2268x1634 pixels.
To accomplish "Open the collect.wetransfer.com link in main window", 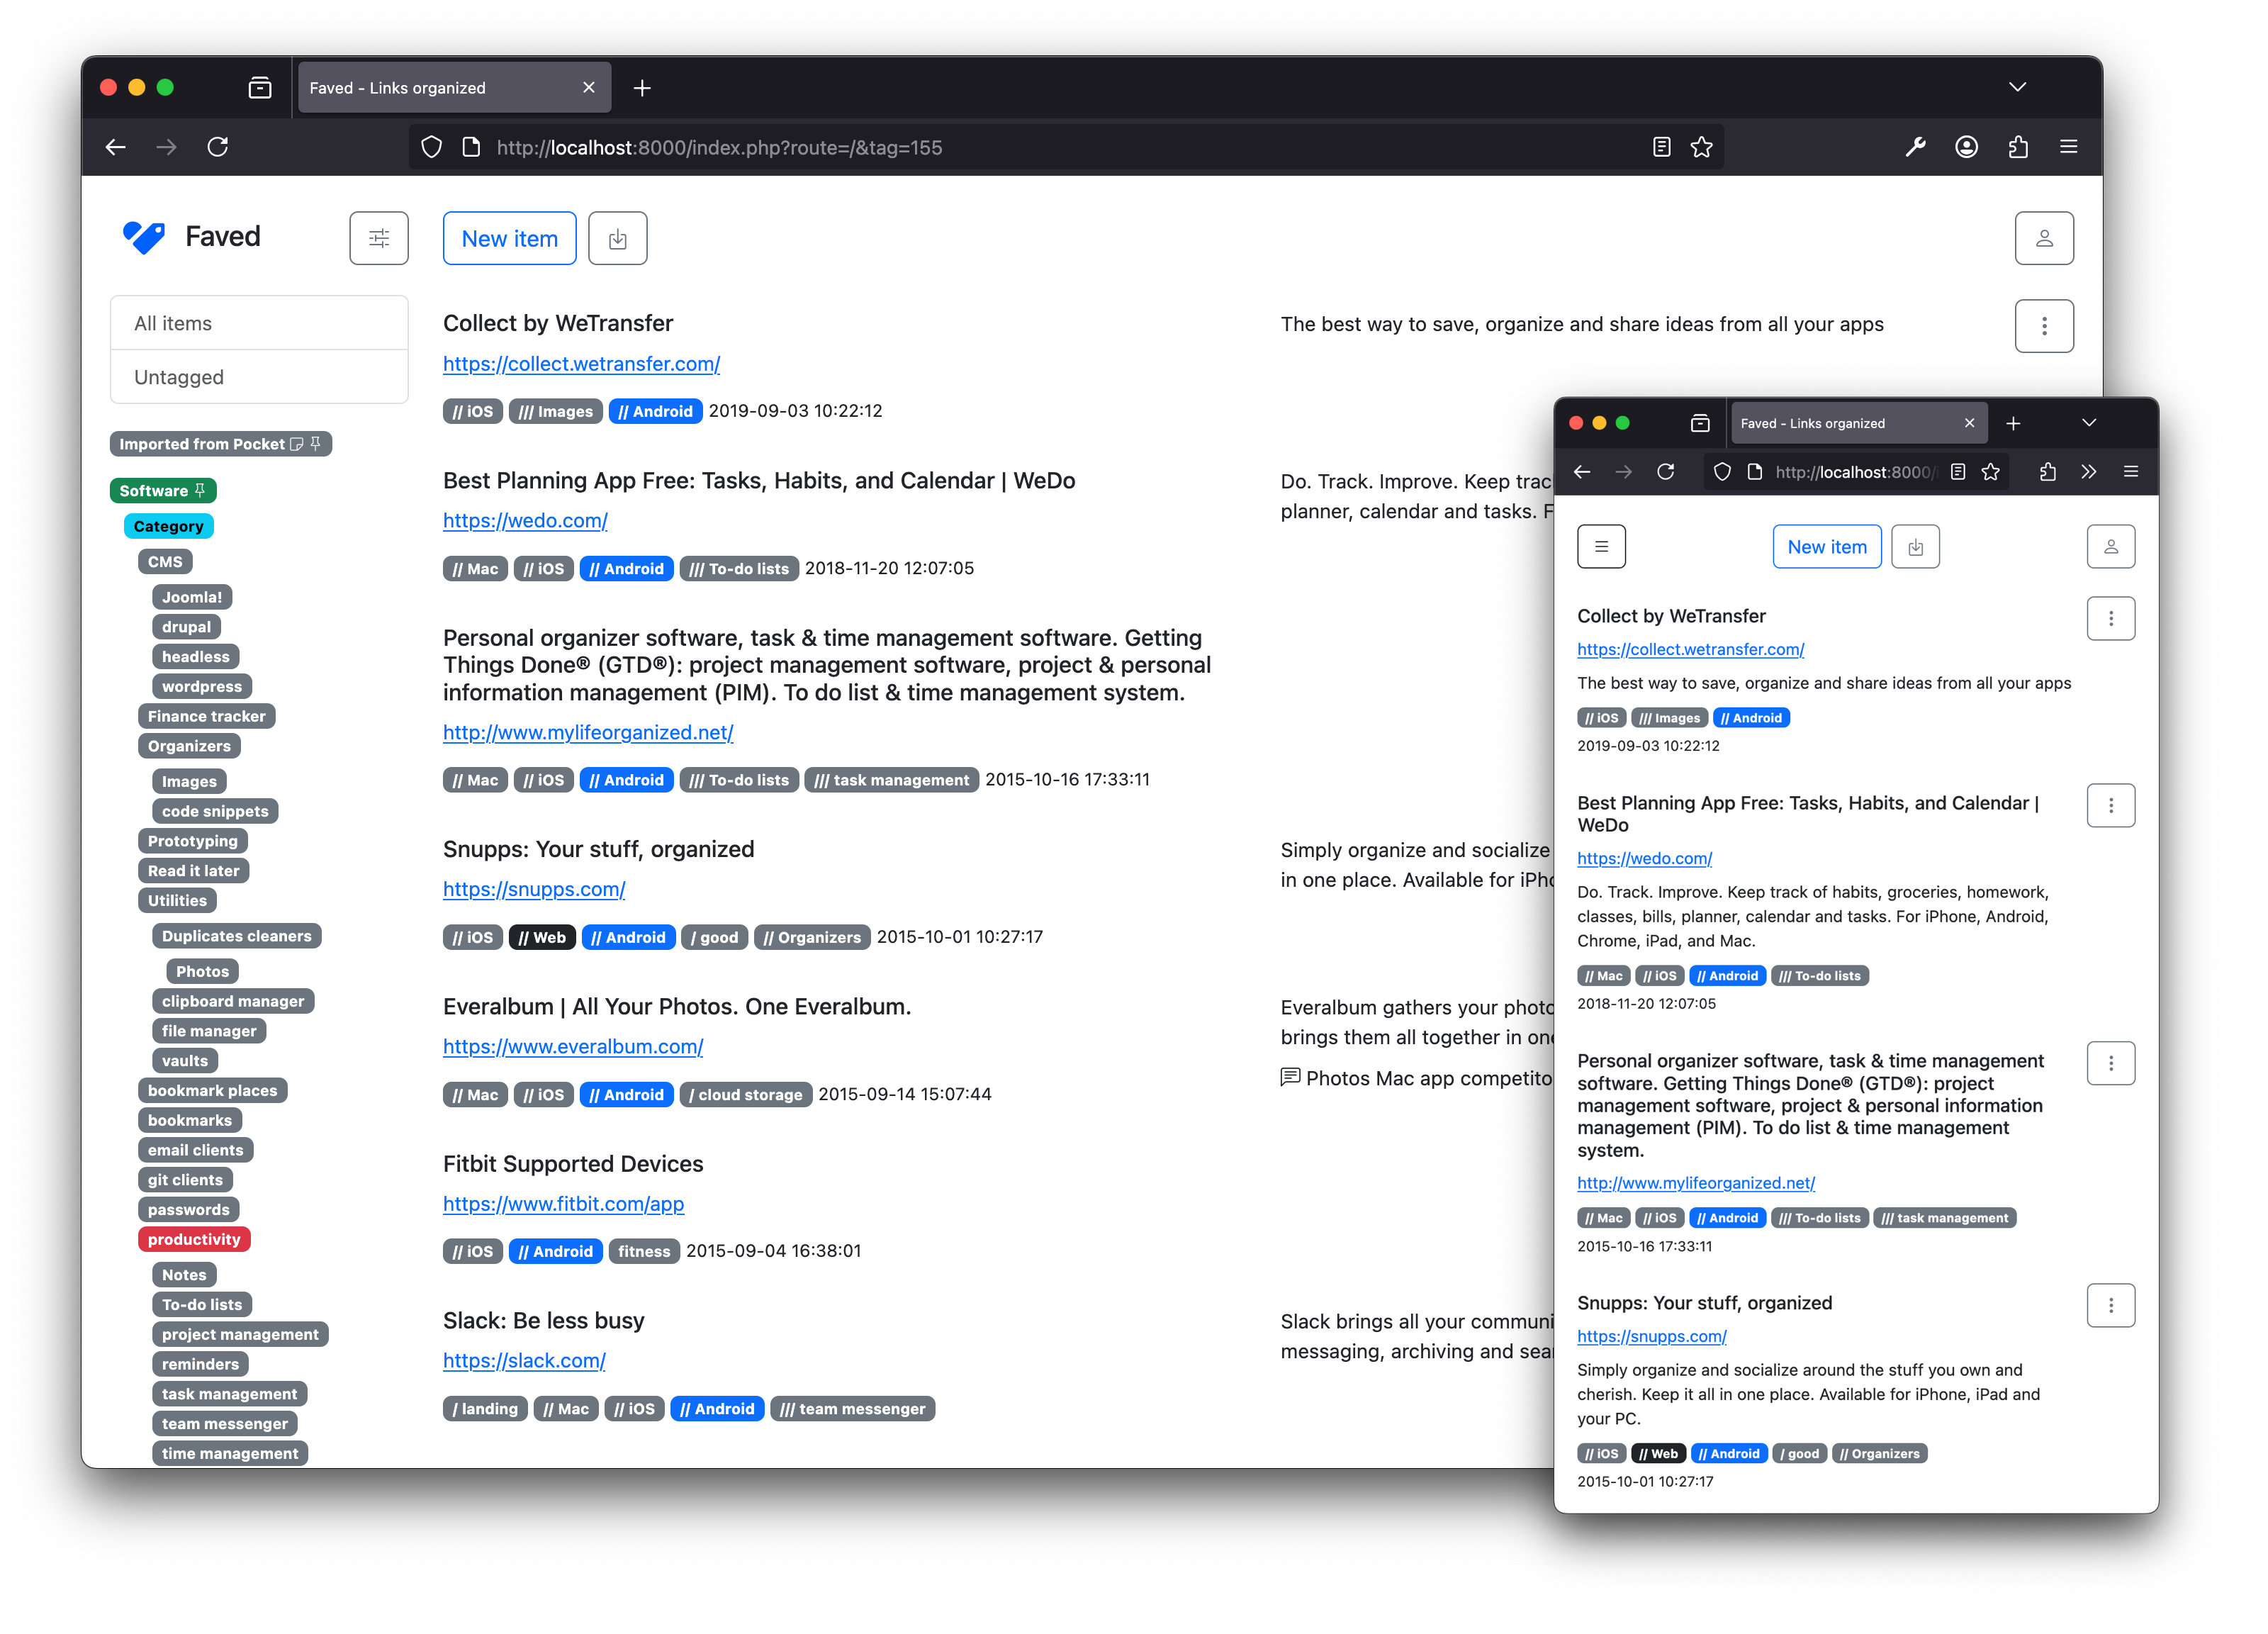I will pos(581,364).
